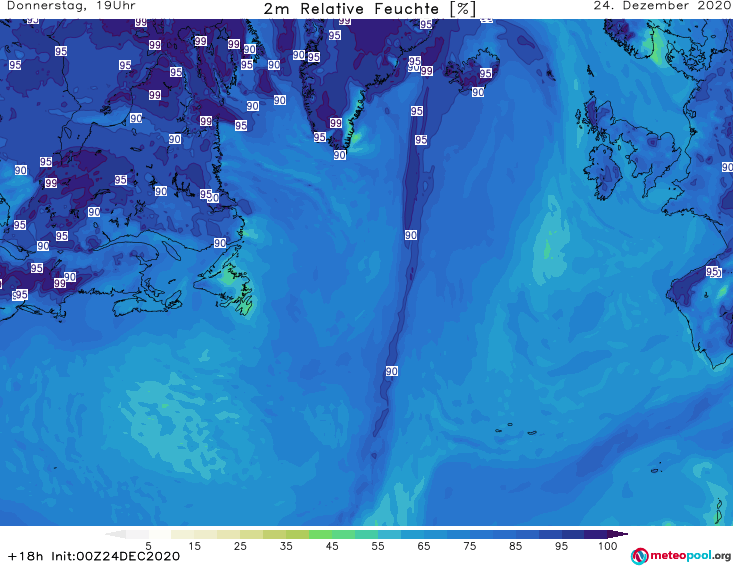
Task: Click the '65' tick on the color scale
Action: pos(424,546)
